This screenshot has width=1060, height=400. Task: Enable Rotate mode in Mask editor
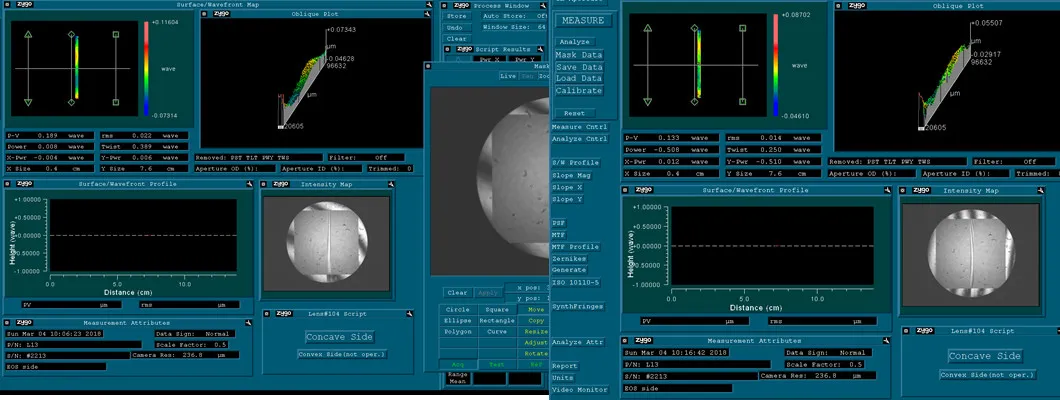[x=535, y=353]
